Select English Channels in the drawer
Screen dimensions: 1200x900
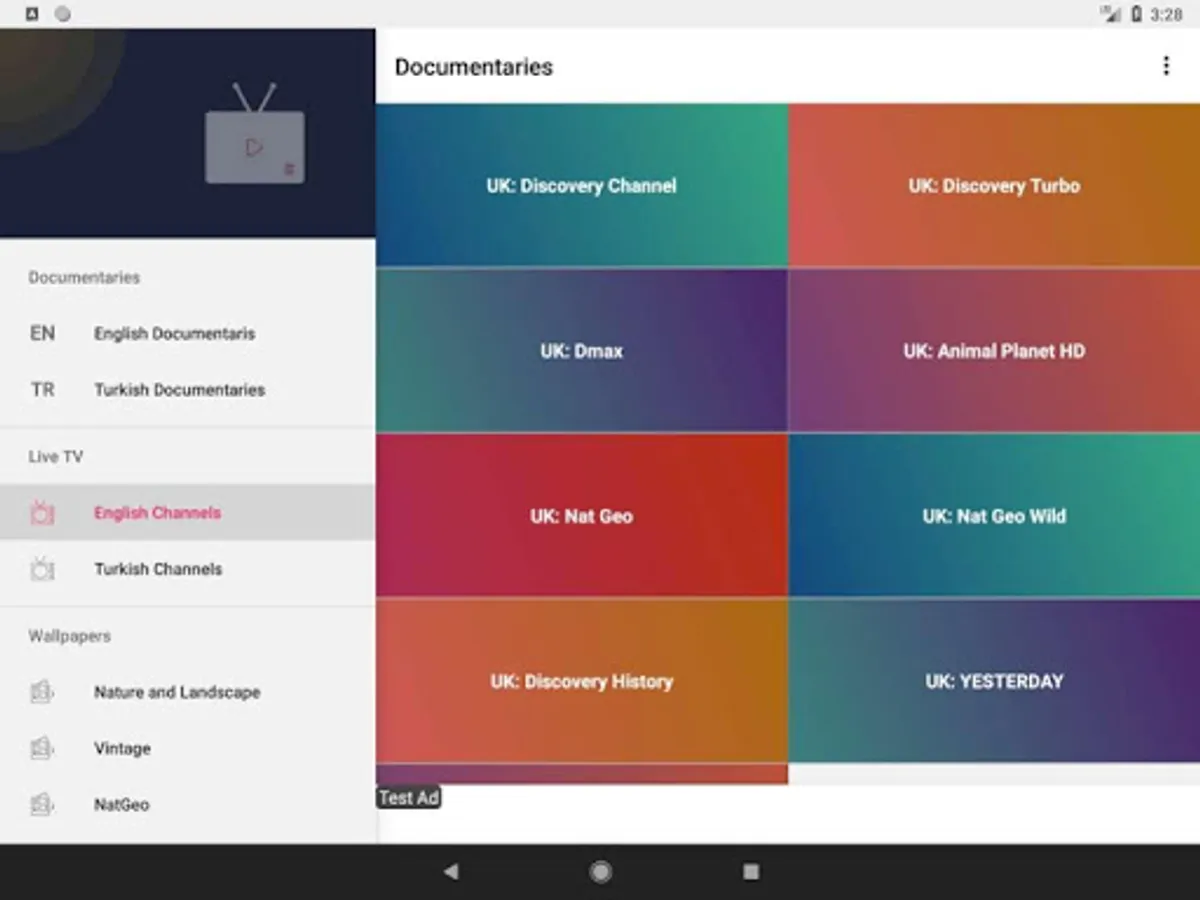click(188, 513)
